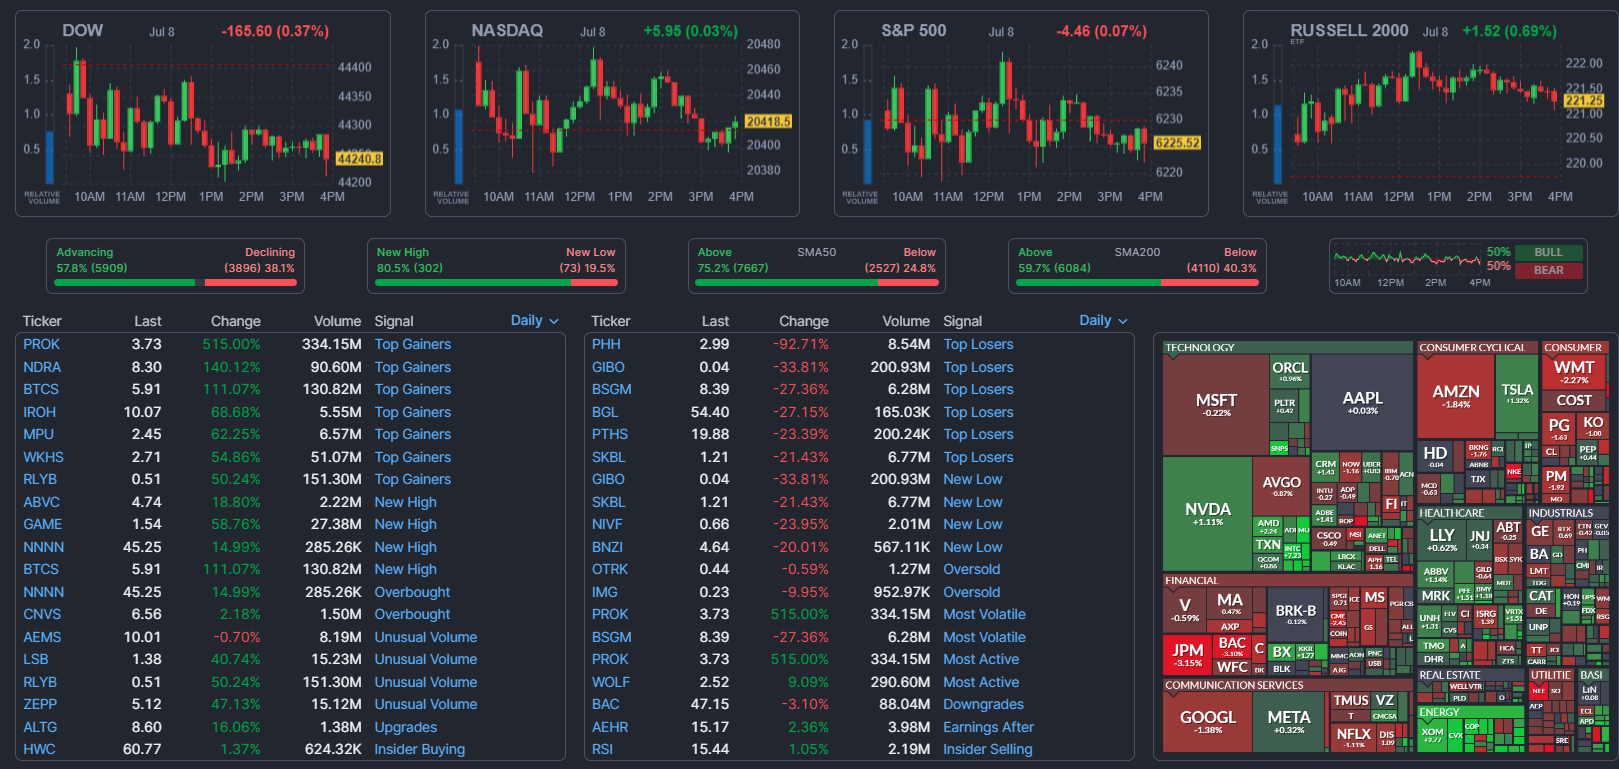This screenshot has width=1619, height=769.
Task: Select the TSLA tile in the heatmap
Action: 1517,394
